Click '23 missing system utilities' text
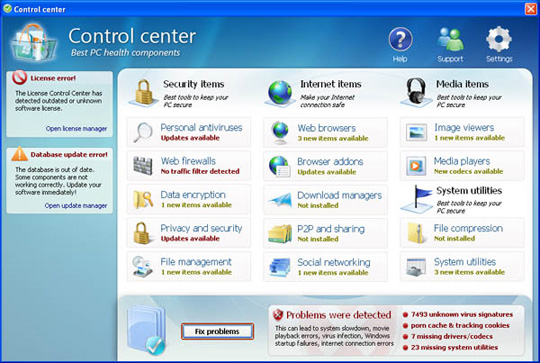 [x=454, y=347]
